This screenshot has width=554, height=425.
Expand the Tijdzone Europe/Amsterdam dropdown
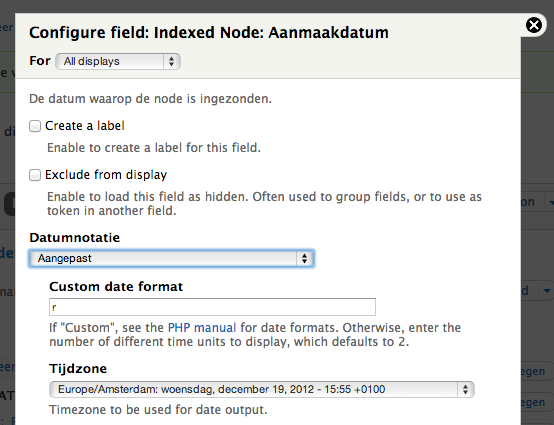pyautogui.click(x=262, y=389)
